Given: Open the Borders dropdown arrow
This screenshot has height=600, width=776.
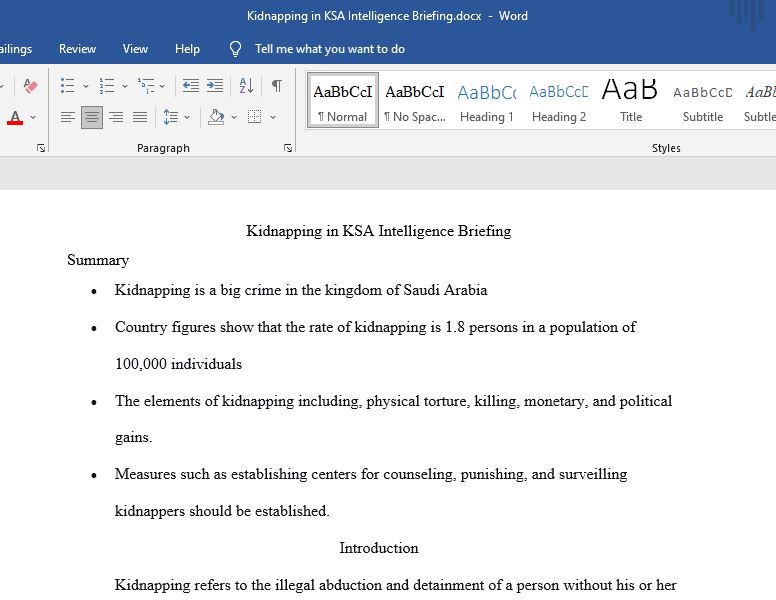Looking at the screenshot, I should [x=273, y=118].
